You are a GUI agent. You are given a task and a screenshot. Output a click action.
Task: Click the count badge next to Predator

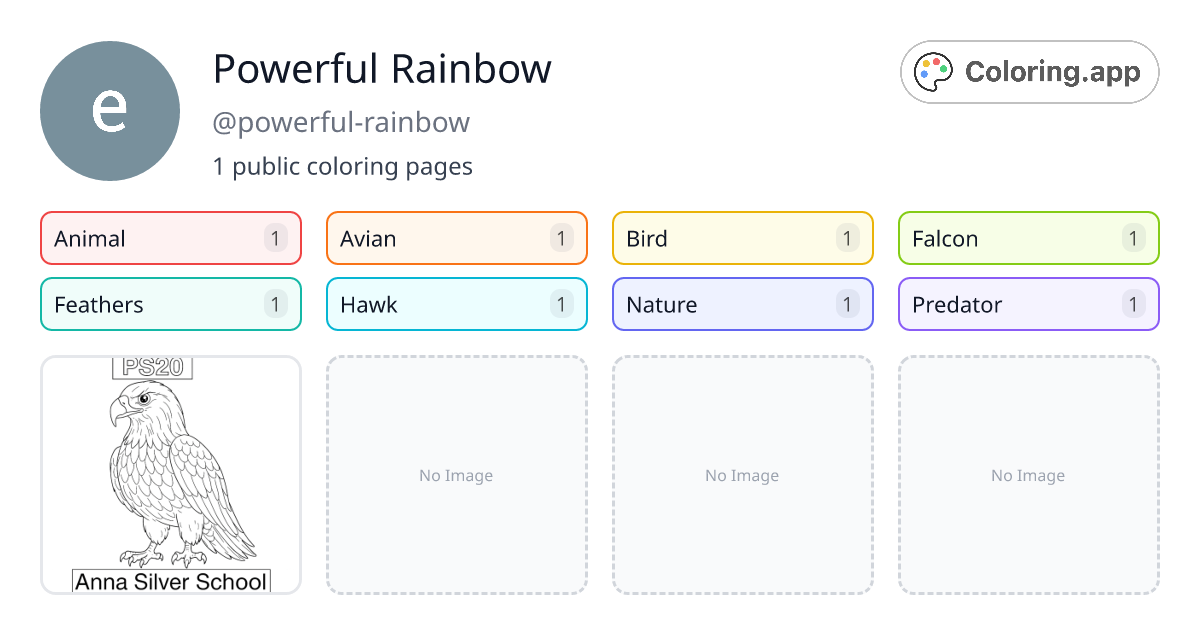[x=1133, y=304]
